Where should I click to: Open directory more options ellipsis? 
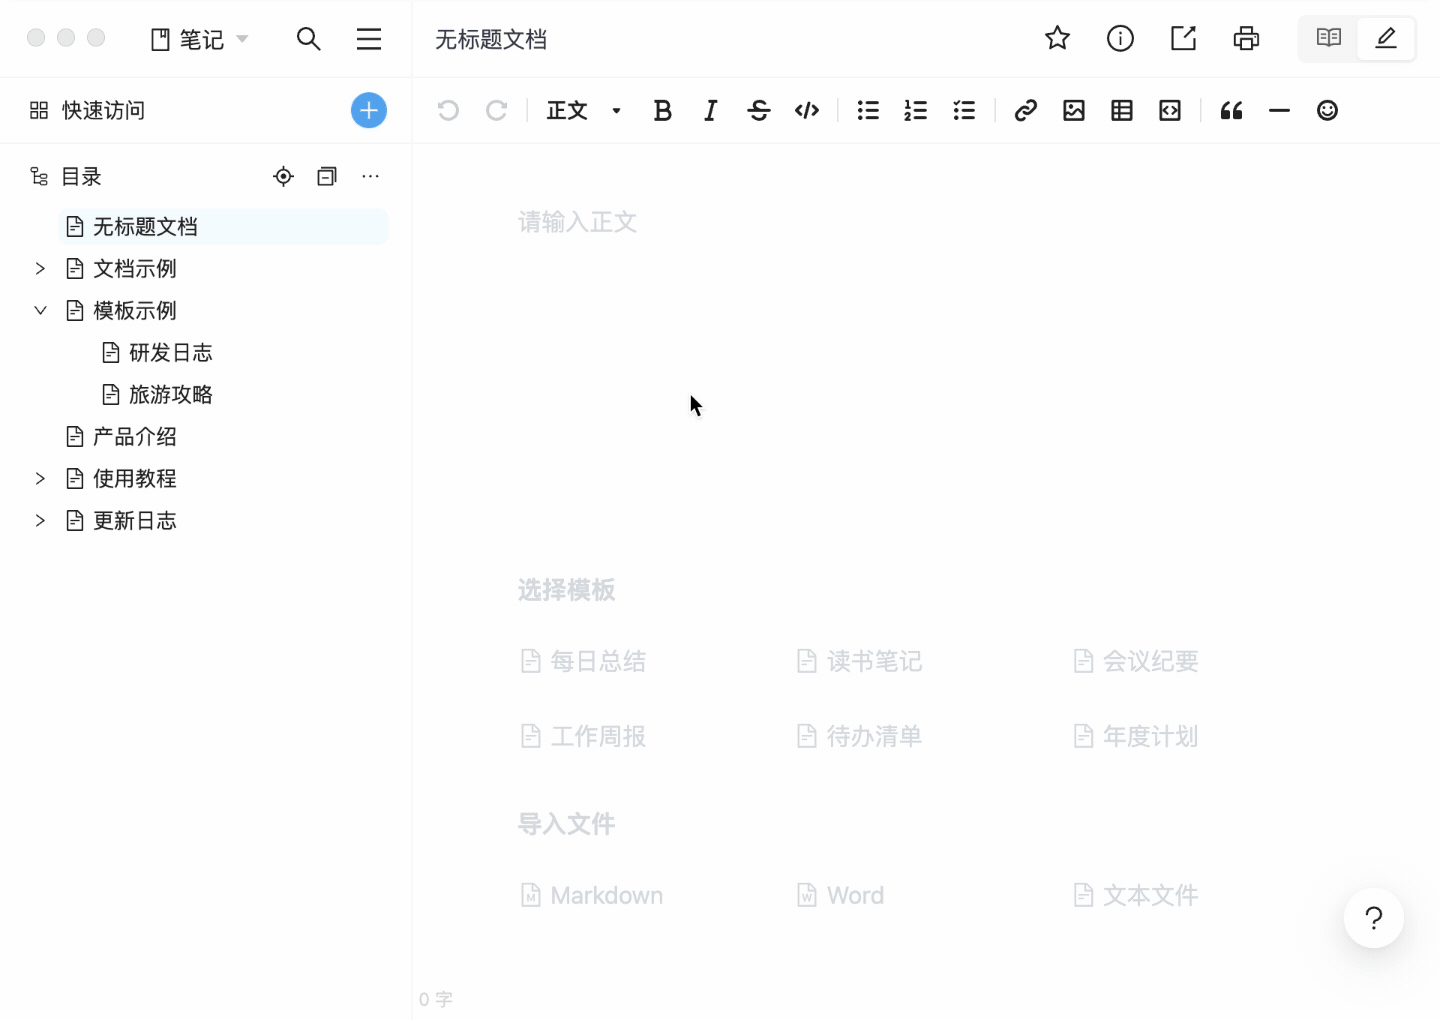tap(370, 176)
